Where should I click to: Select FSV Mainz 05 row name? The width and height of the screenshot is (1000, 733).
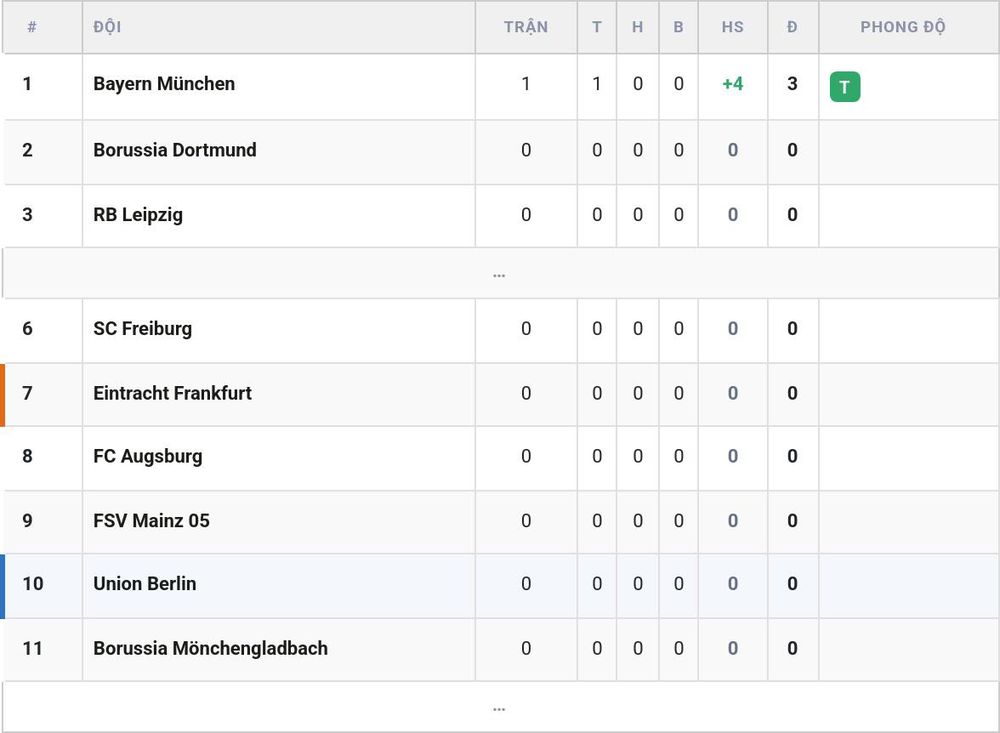(151, 521)
